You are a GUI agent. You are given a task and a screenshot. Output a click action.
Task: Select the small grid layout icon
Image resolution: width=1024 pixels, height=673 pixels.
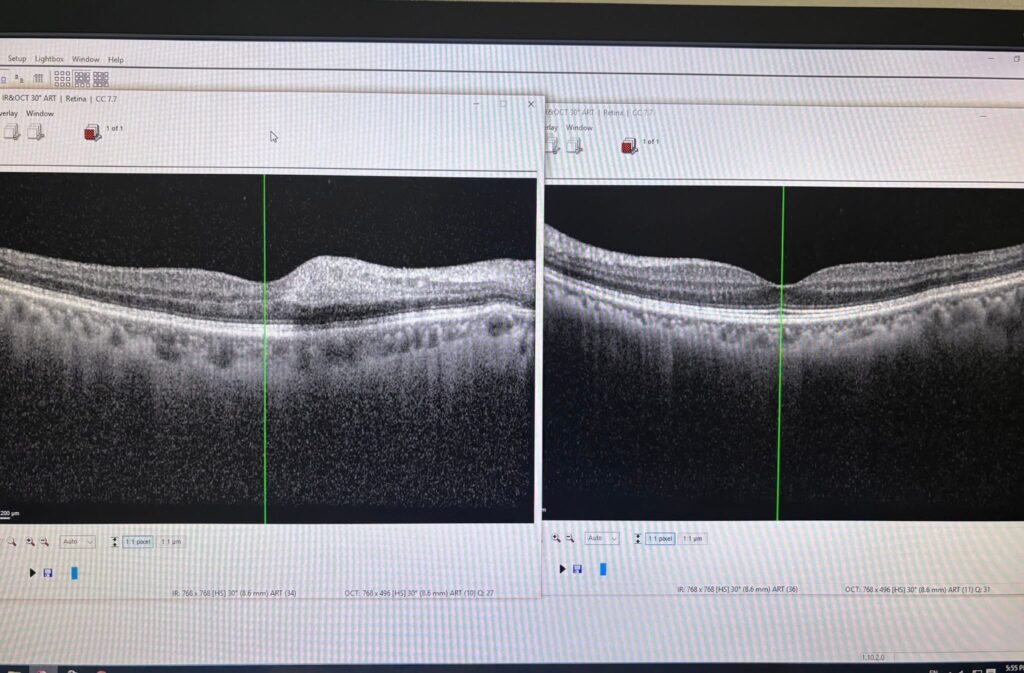pyautogui.click(x=62, y=77)
